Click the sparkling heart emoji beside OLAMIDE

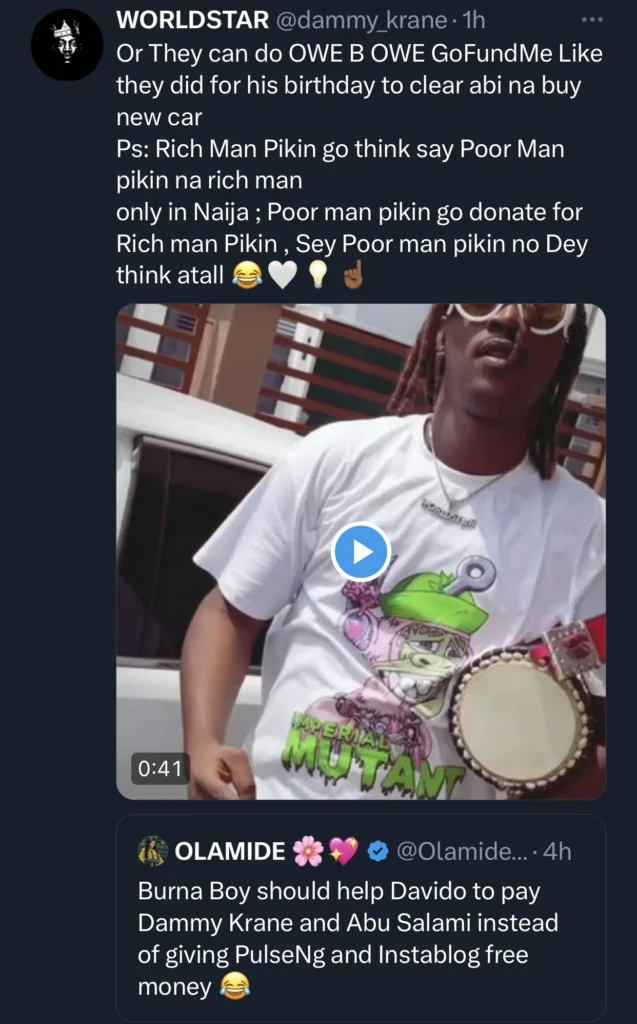[x=342, y=851]
